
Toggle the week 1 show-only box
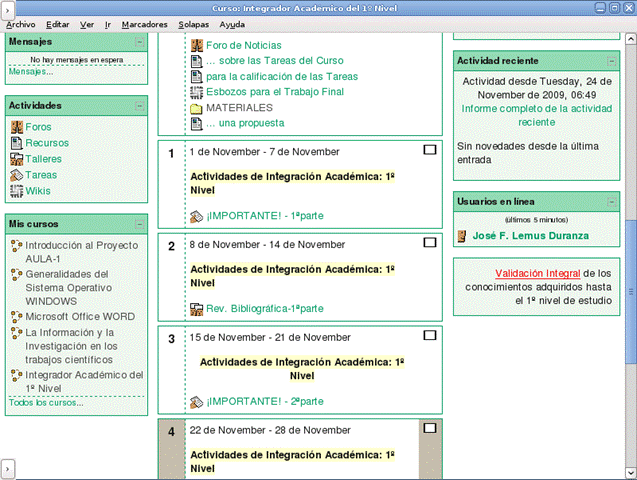point(430,150)
